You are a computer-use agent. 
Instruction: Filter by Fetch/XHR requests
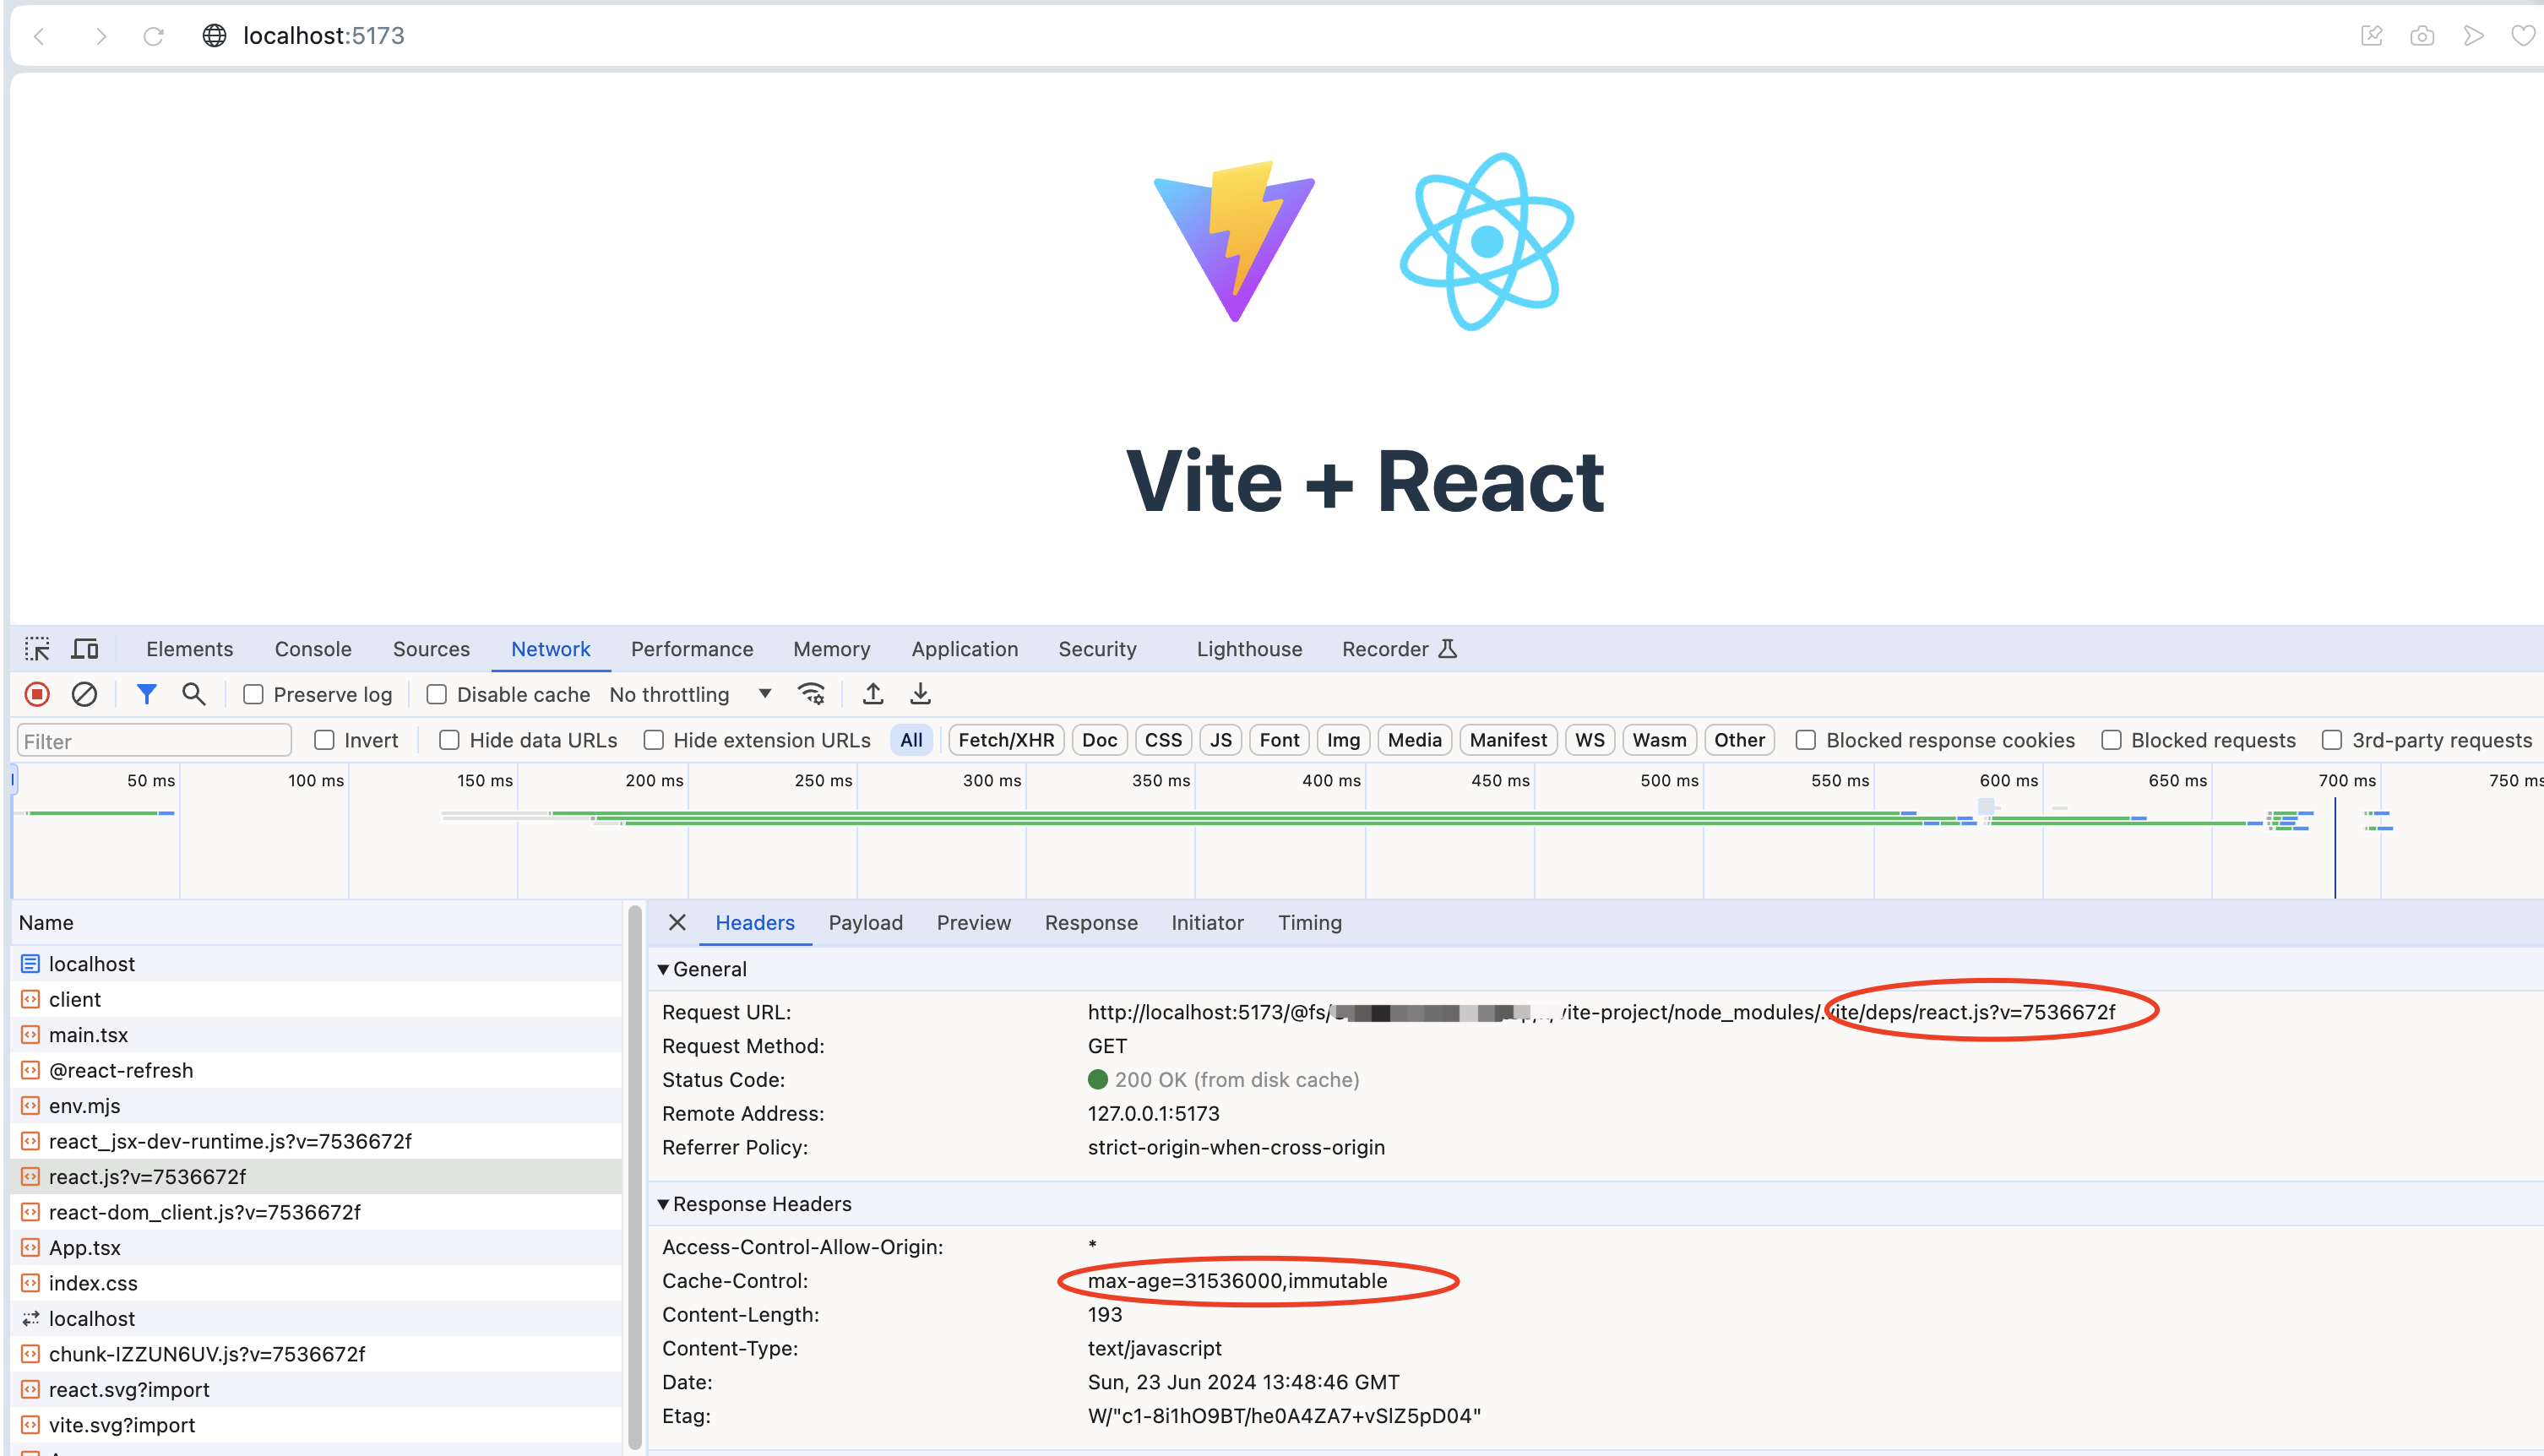coord(1006,740)
